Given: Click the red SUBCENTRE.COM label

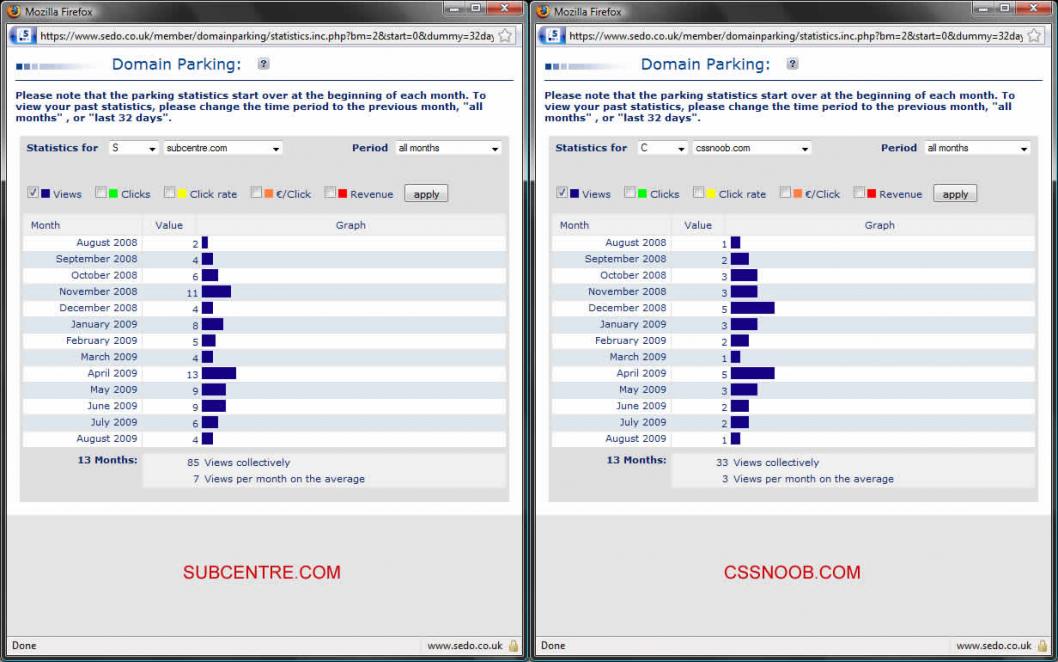Looking at the screenshot, I should (x=262, y=572).
